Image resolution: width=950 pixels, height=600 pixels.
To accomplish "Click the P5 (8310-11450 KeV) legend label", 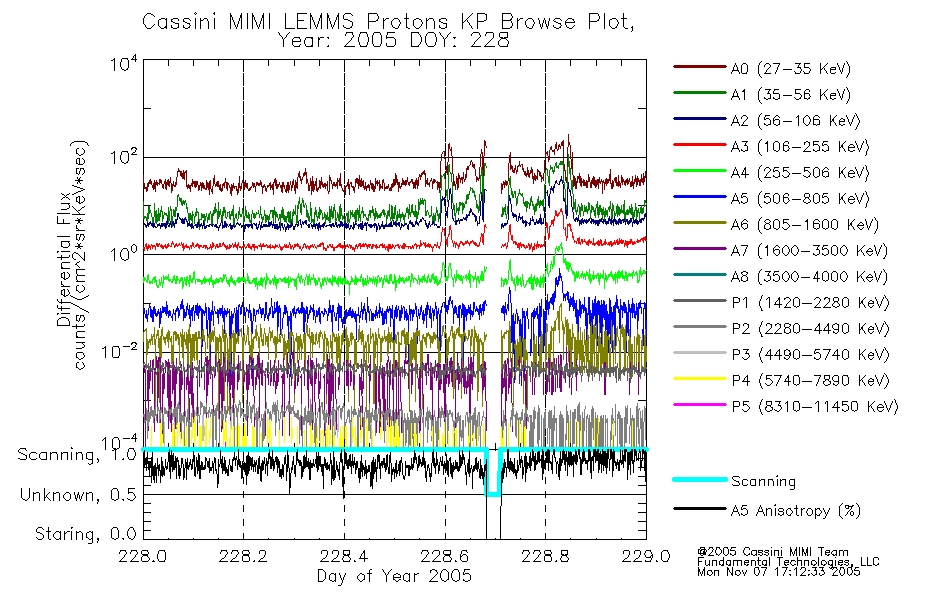I will tap(815, 407).
